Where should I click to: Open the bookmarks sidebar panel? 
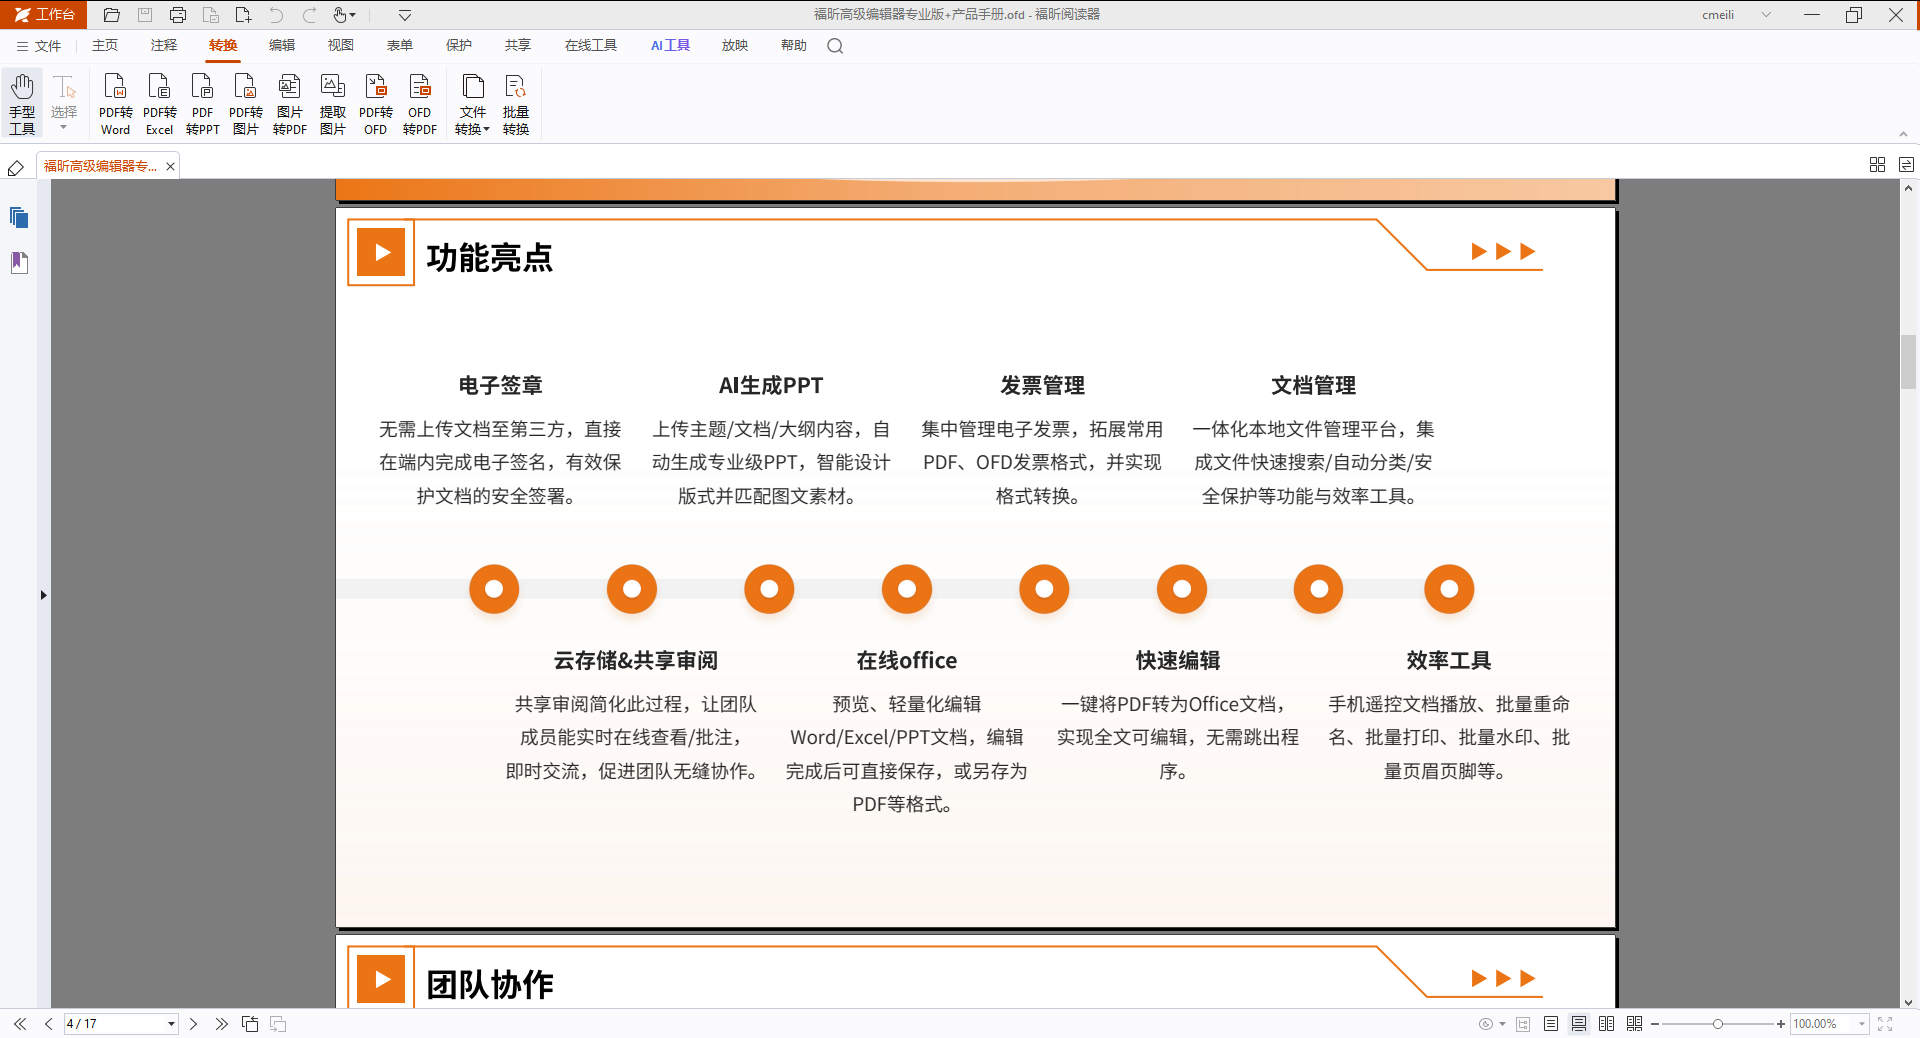pyautogui.click(x=19, y=263)
